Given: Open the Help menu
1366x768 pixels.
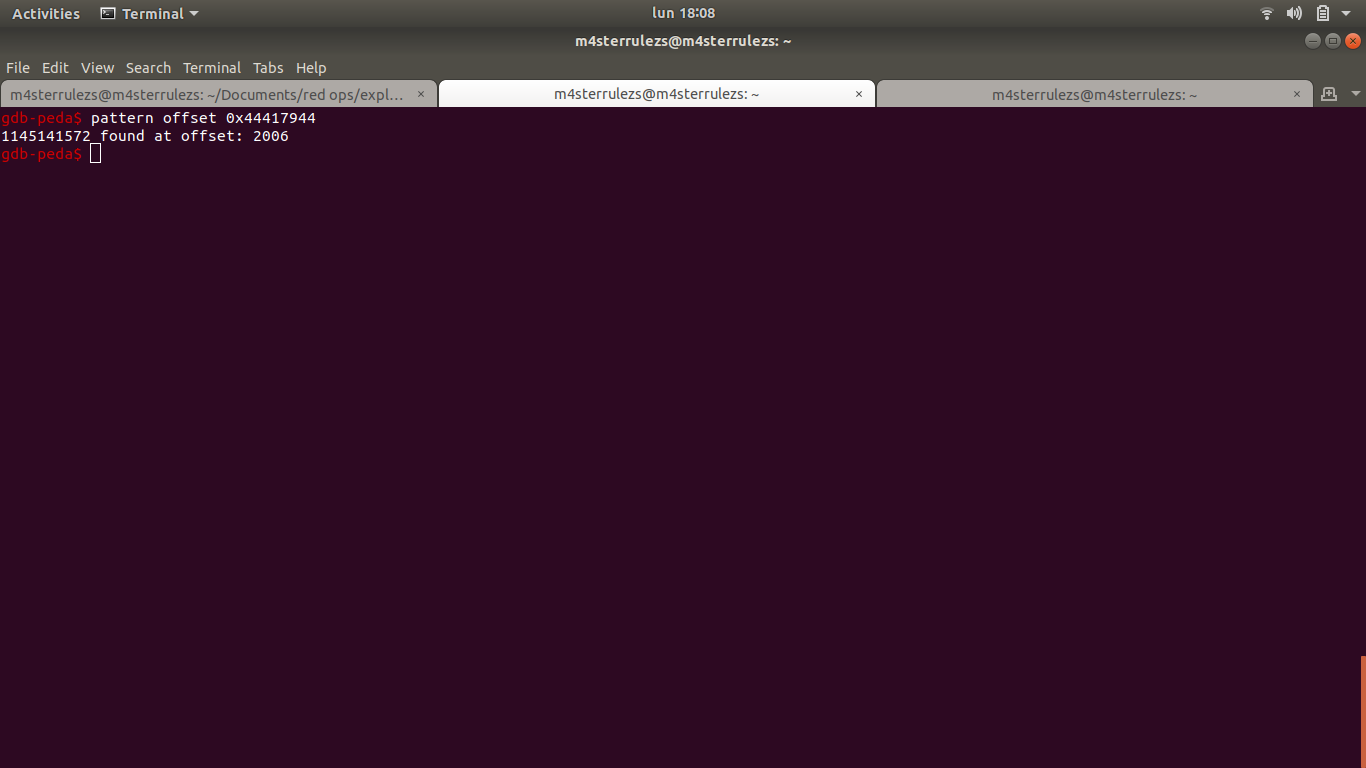Looking at the screenshot, I should click(311, 68).
